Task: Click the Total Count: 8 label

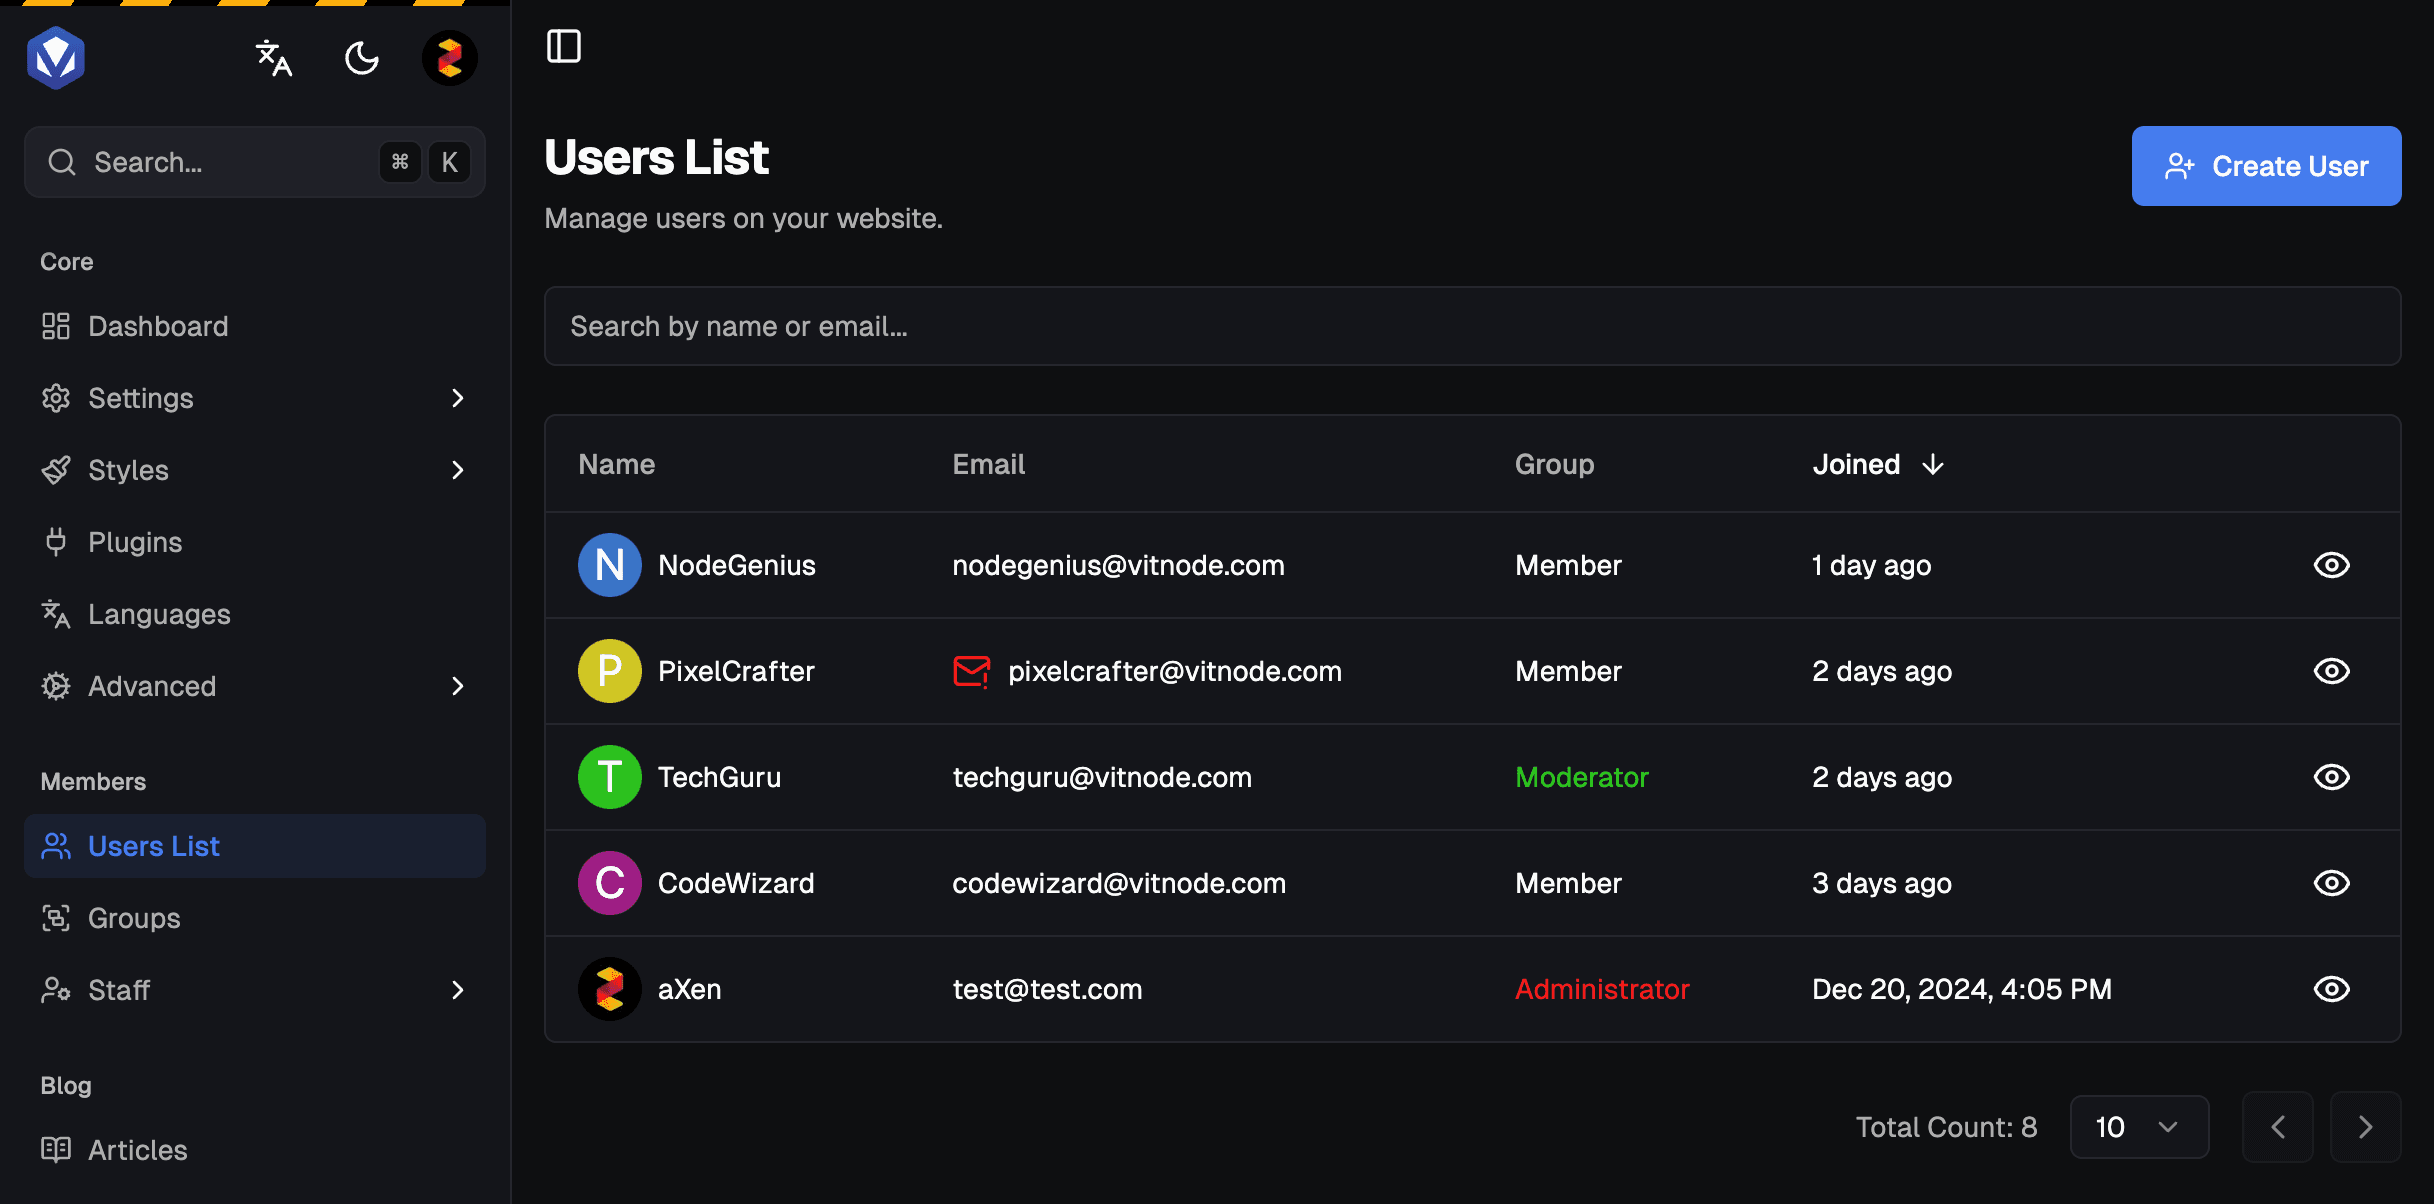Action: 1946,1127
